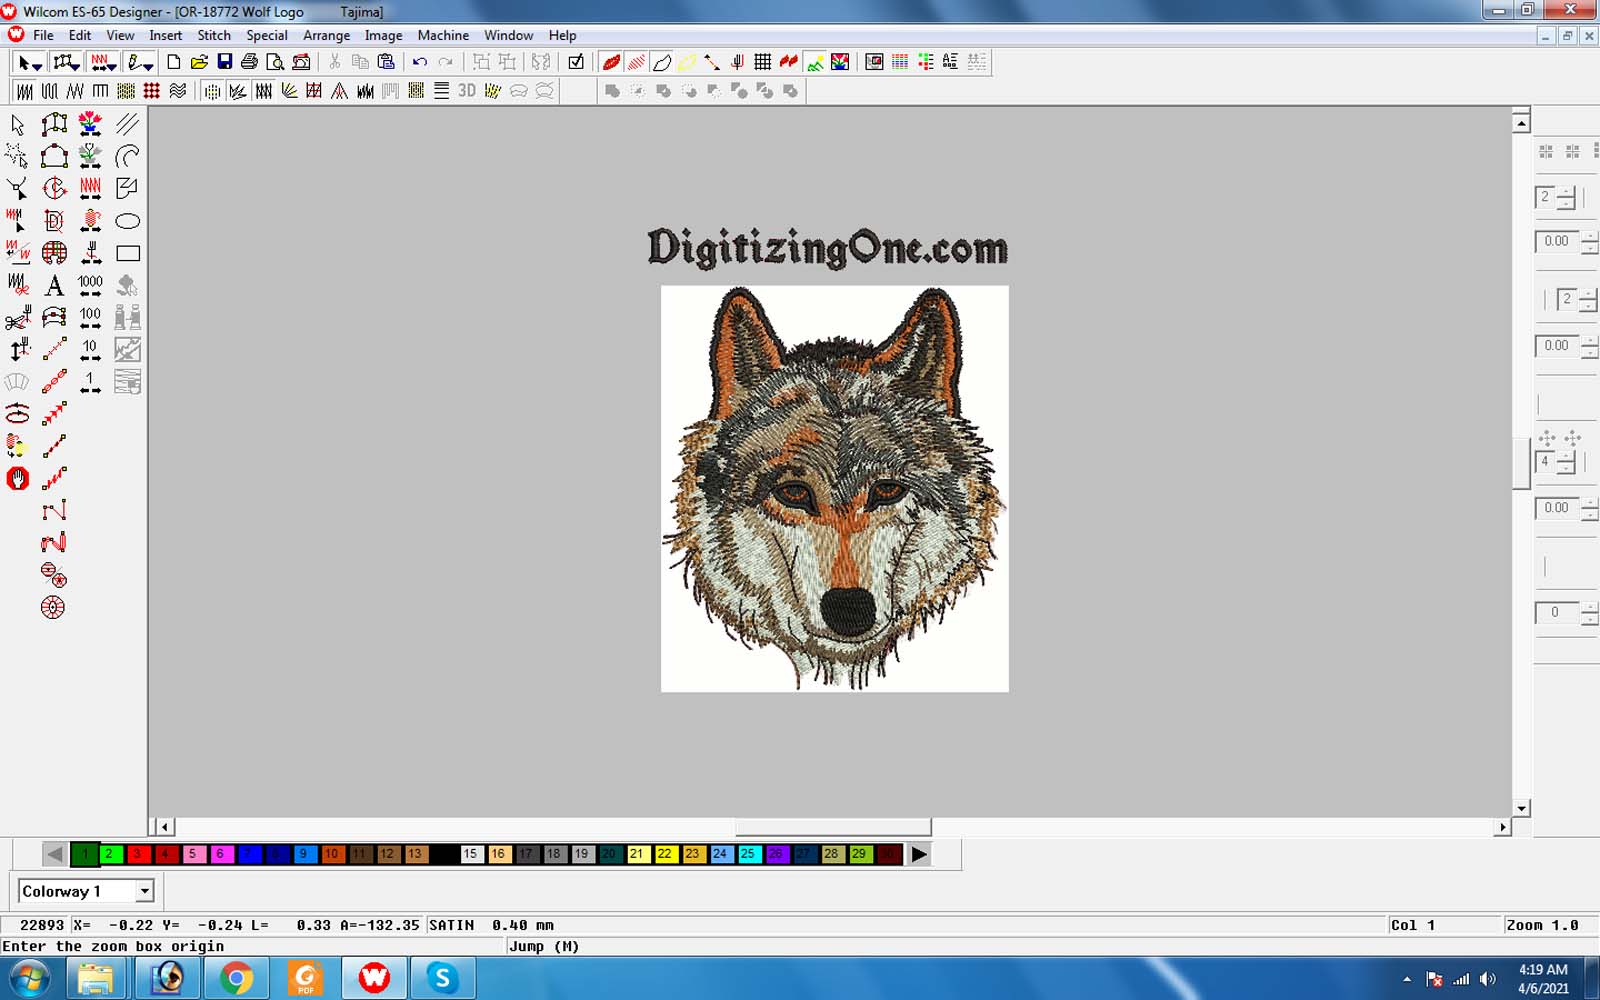Viewport: 1600px width, 1000px height.
Task: Expand the Select tool dropdown arrow
Action: pos(37,67)
